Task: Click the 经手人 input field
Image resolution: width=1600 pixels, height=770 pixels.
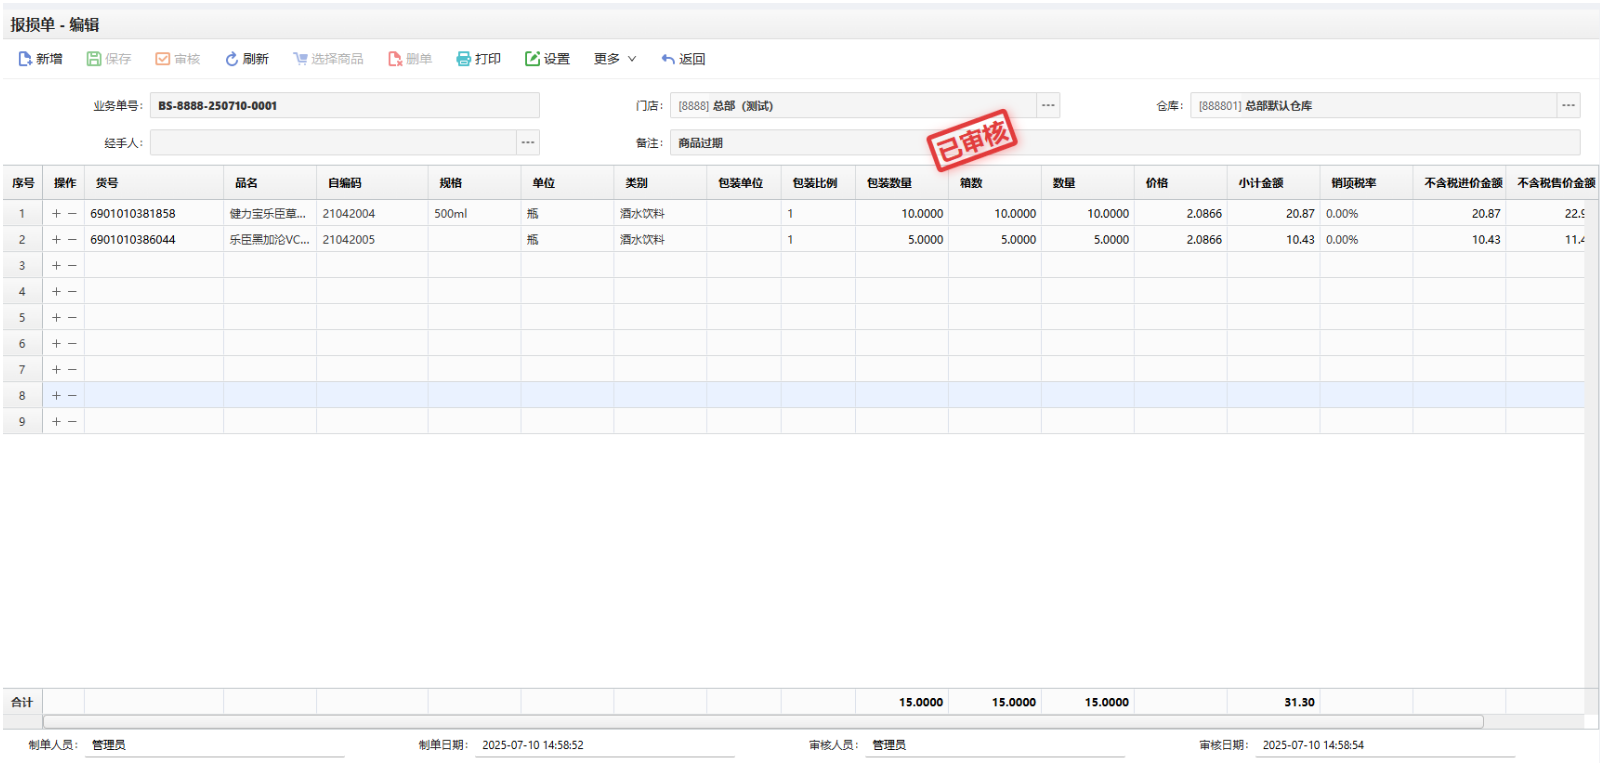Action: (x=333, y=142)
